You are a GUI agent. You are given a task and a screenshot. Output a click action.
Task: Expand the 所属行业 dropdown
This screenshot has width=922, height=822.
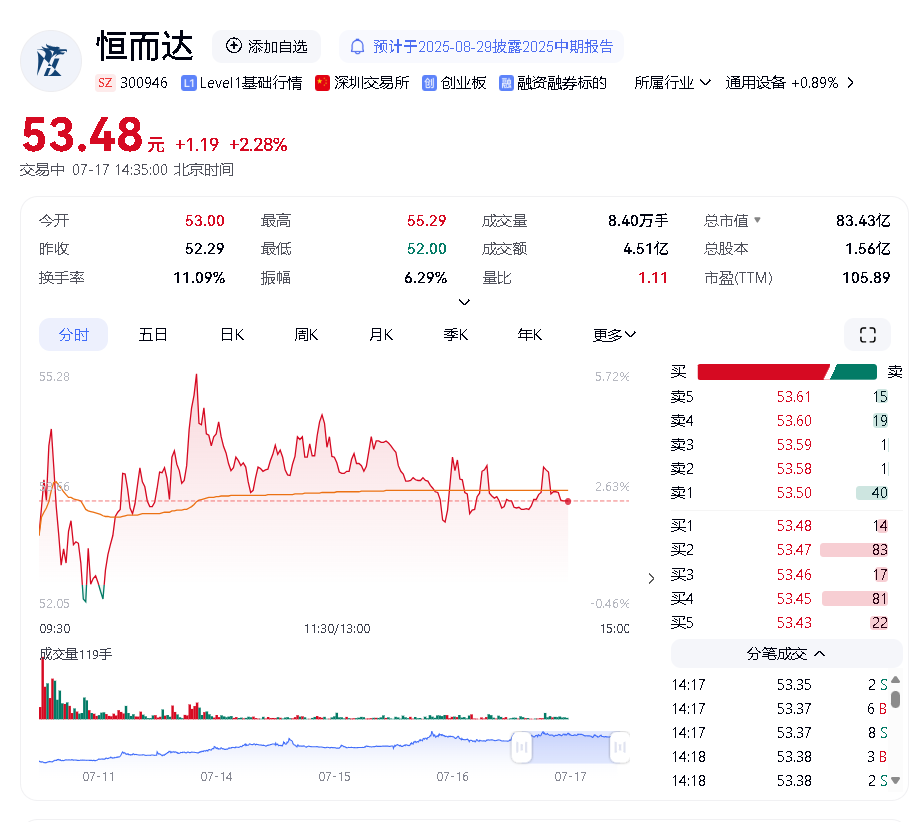[673, 83]
